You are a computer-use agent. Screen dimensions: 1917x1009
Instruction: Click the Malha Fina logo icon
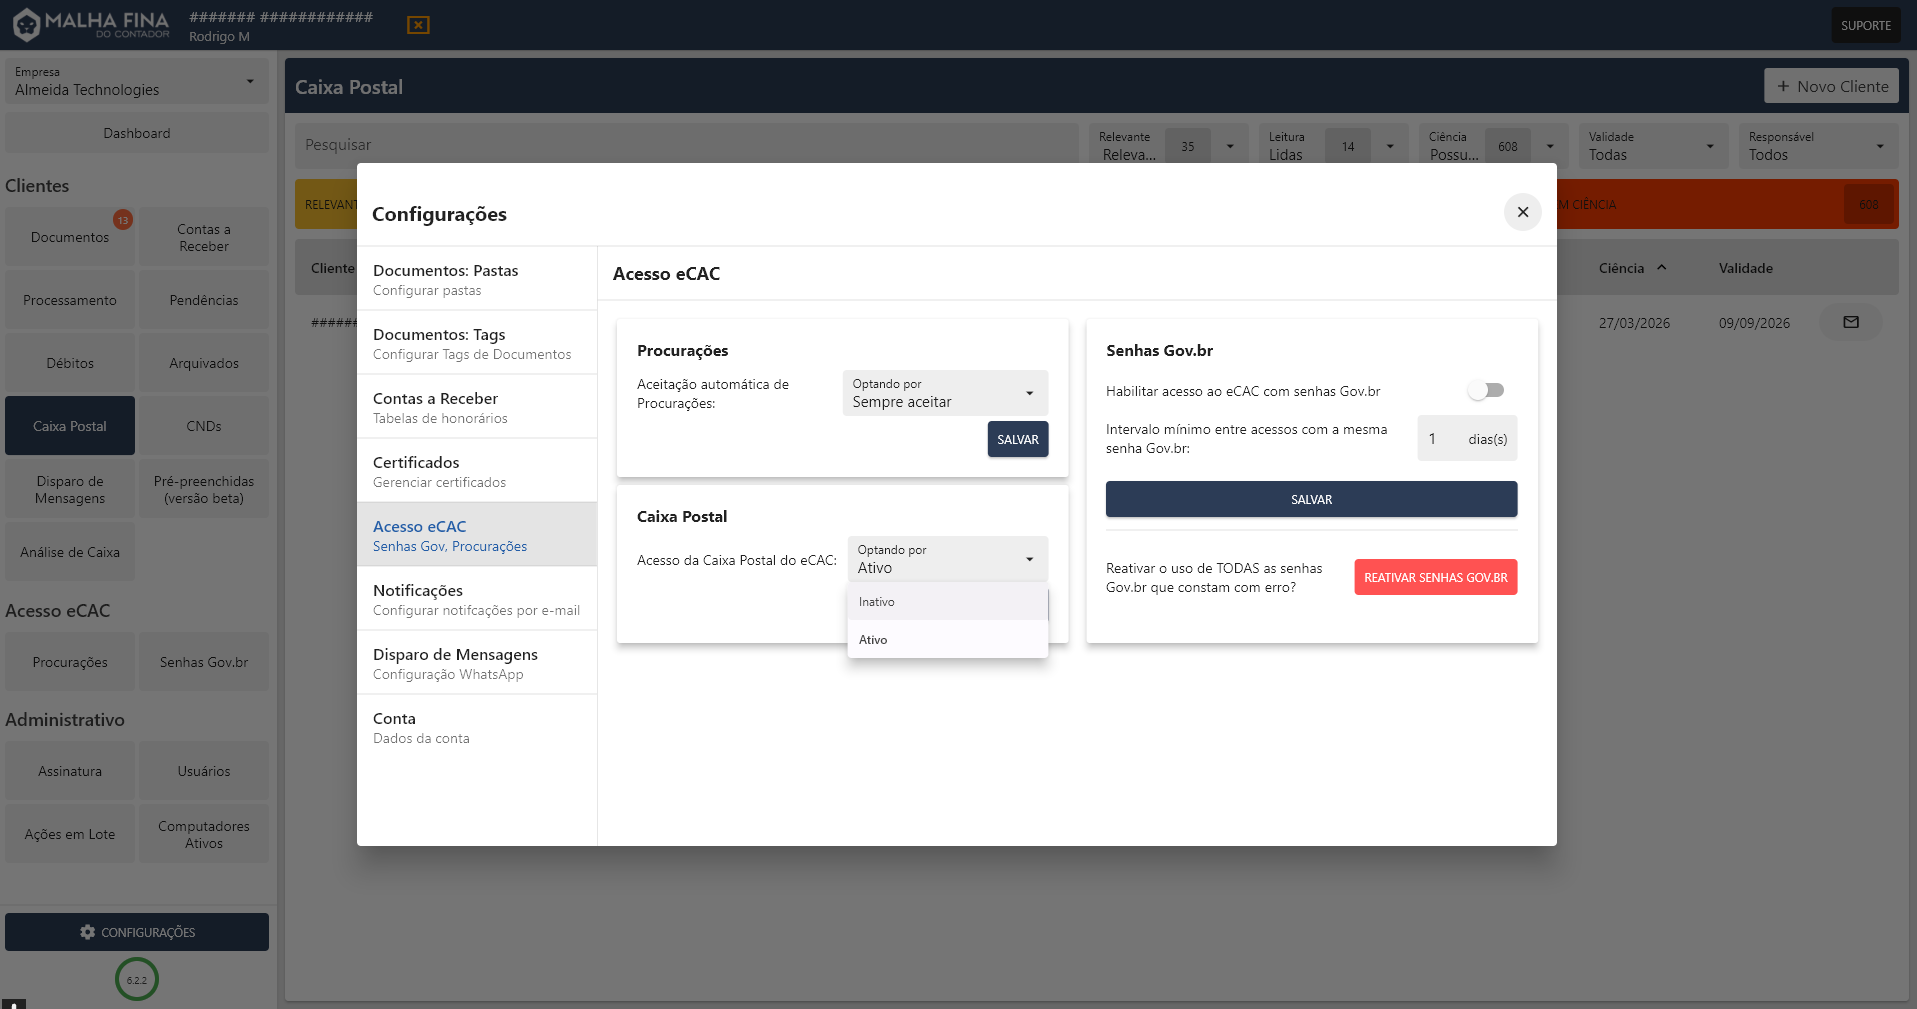pos(27,24)
